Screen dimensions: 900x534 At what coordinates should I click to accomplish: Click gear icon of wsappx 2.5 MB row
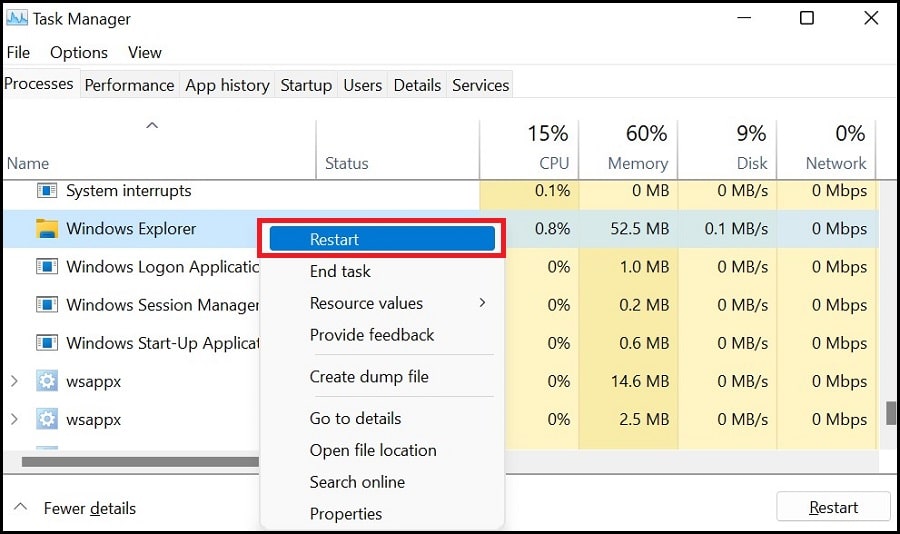click(x=47, y=419)
